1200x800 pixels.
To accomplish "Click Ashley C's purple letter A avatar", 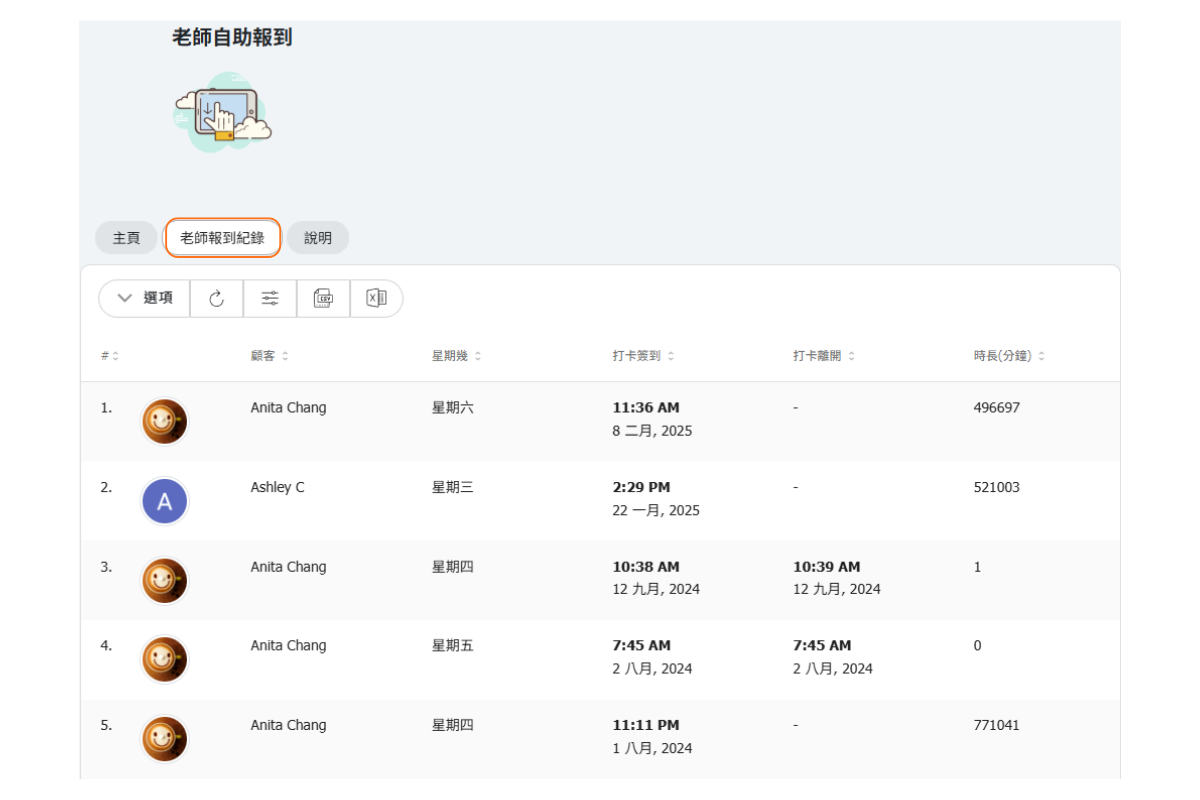I will (164, 502).
